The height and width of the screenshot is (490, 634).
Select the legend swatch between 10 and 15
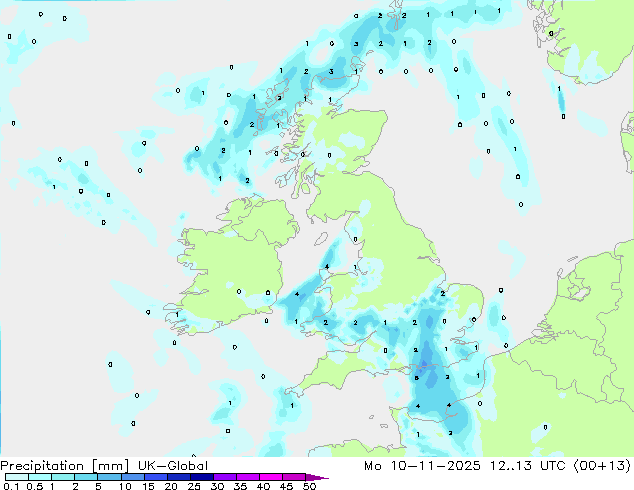tap(133, 477)
